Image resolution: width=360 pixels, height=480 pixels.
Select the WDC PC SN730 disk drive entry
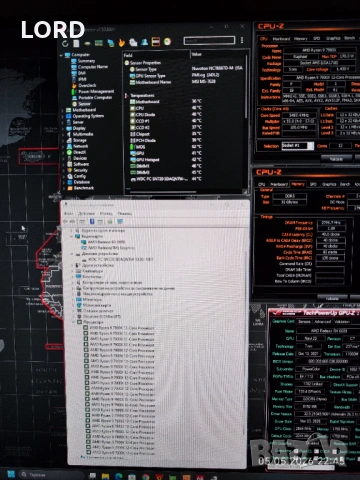click(x=117, y=259)
